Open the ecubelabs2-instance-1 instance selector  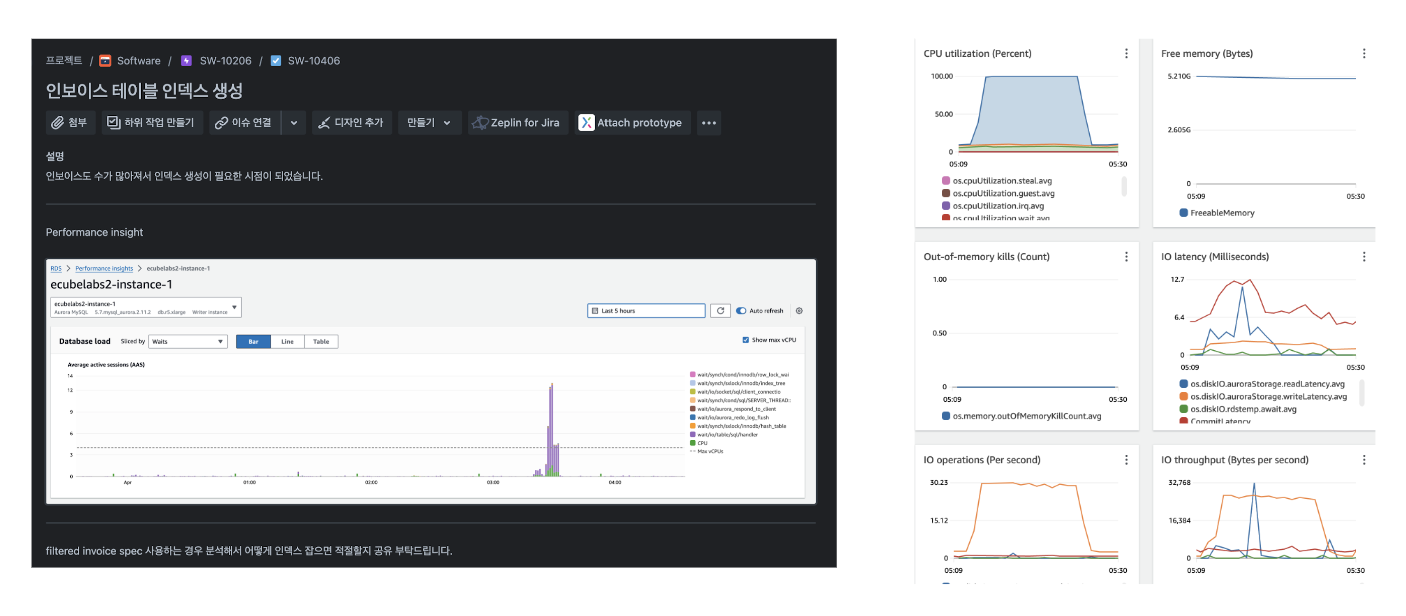[146, 308]
